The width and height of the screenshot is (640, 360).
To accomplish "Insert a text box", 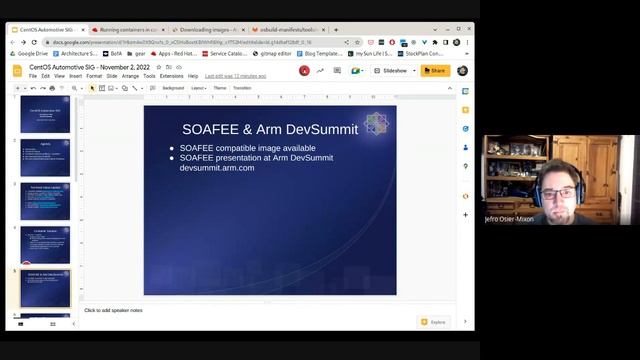I will [x=102, y=88].
